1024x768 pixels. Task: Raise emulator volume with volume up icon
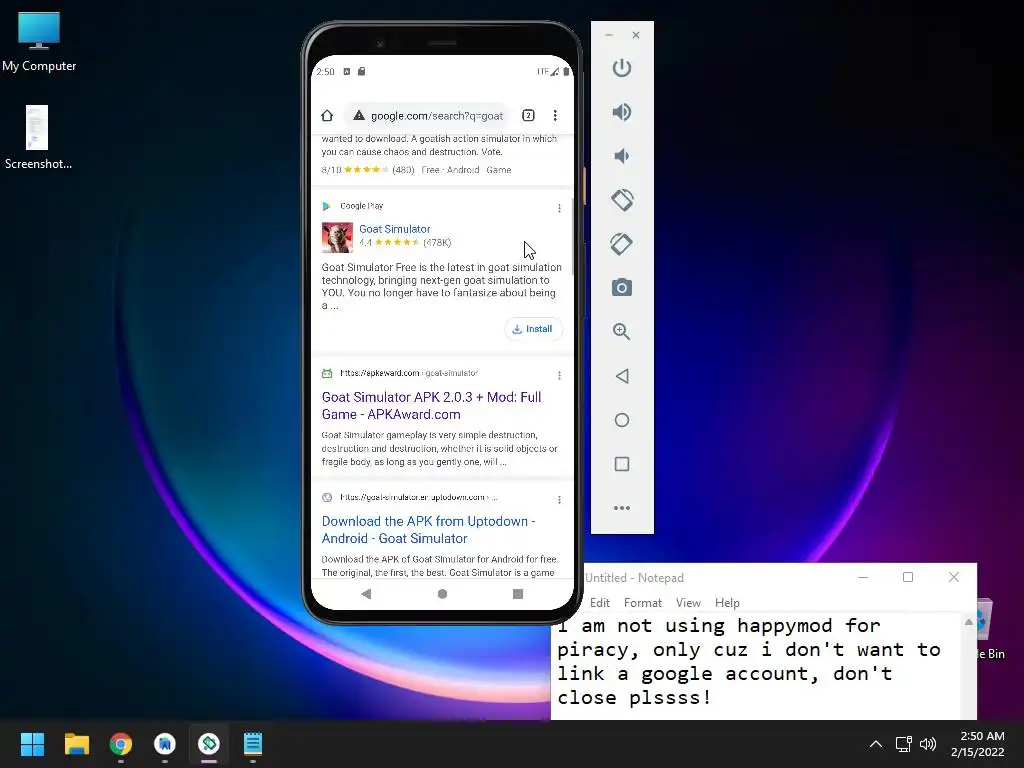pos(622,112)
